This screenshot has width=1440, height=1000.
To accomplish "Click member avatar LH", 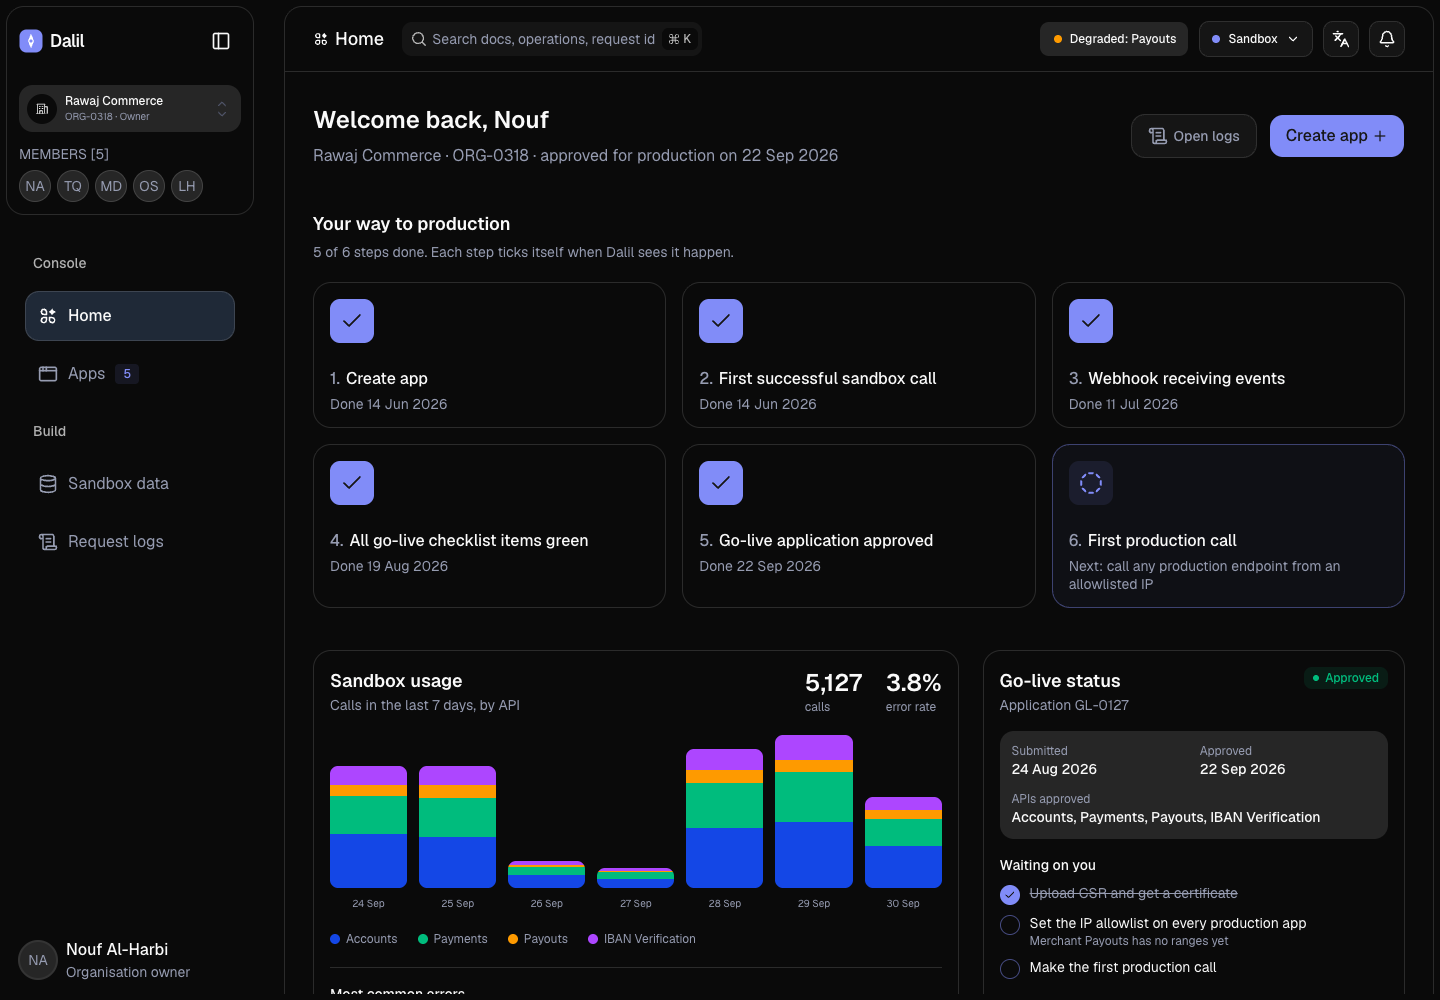I will (187, 186).
